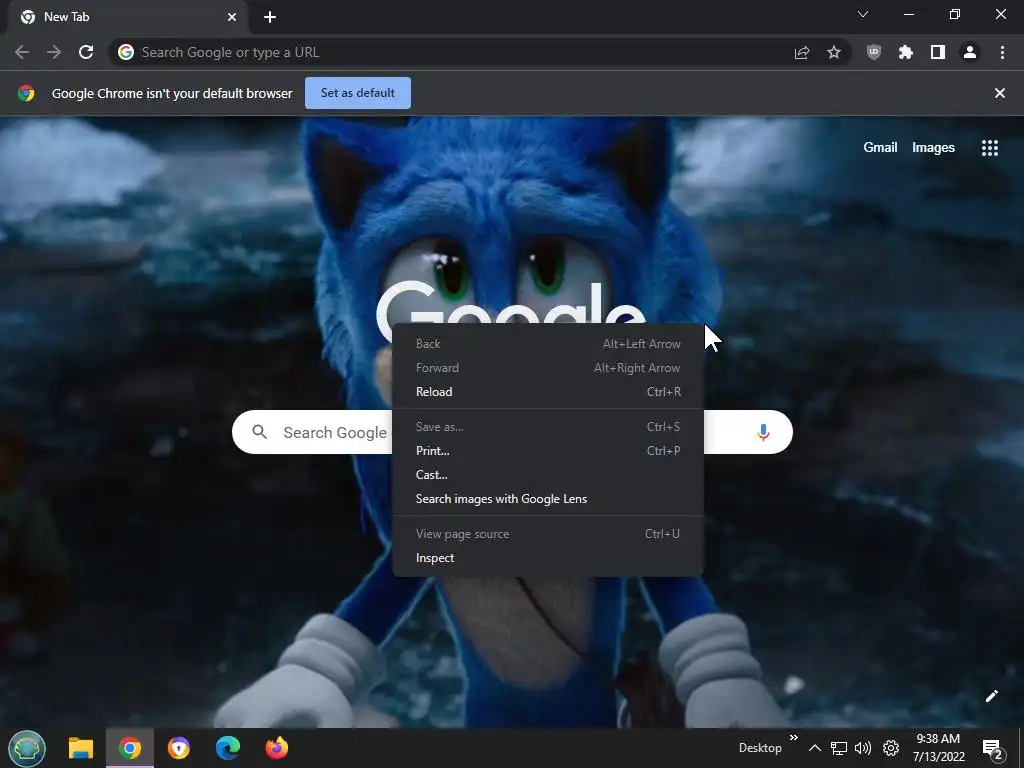Click the Google icon in address bar
This screenshot has width=1024, height=768.
pos(126,52)
